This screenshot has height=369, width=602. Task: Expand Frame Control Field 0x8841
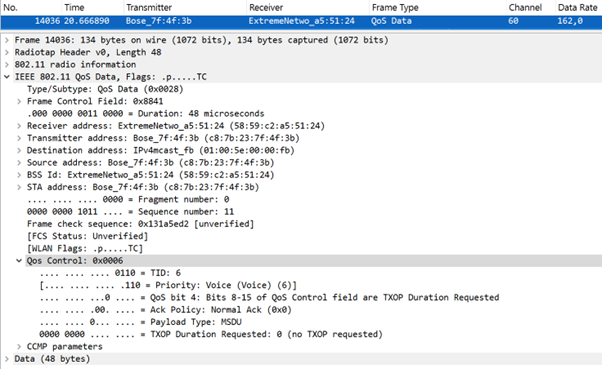click(x=19, y=101)
